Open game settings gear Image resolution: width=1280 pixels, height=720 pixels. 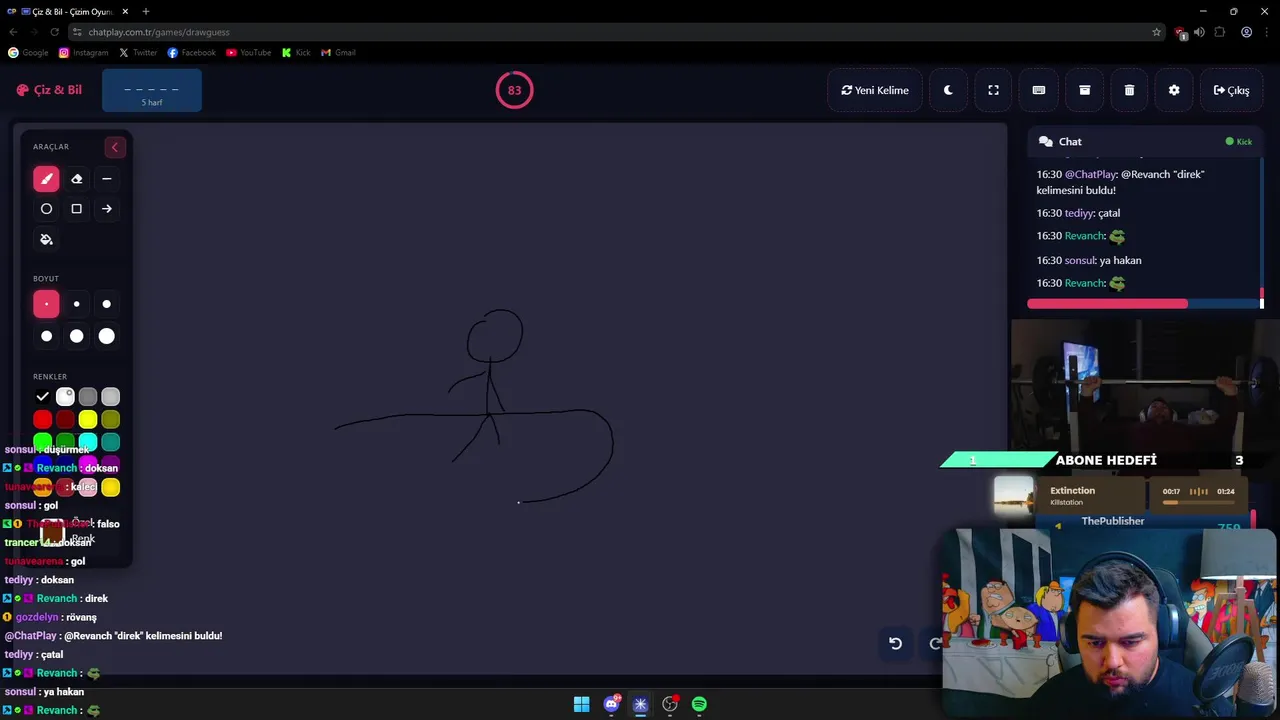(1174, 90)
